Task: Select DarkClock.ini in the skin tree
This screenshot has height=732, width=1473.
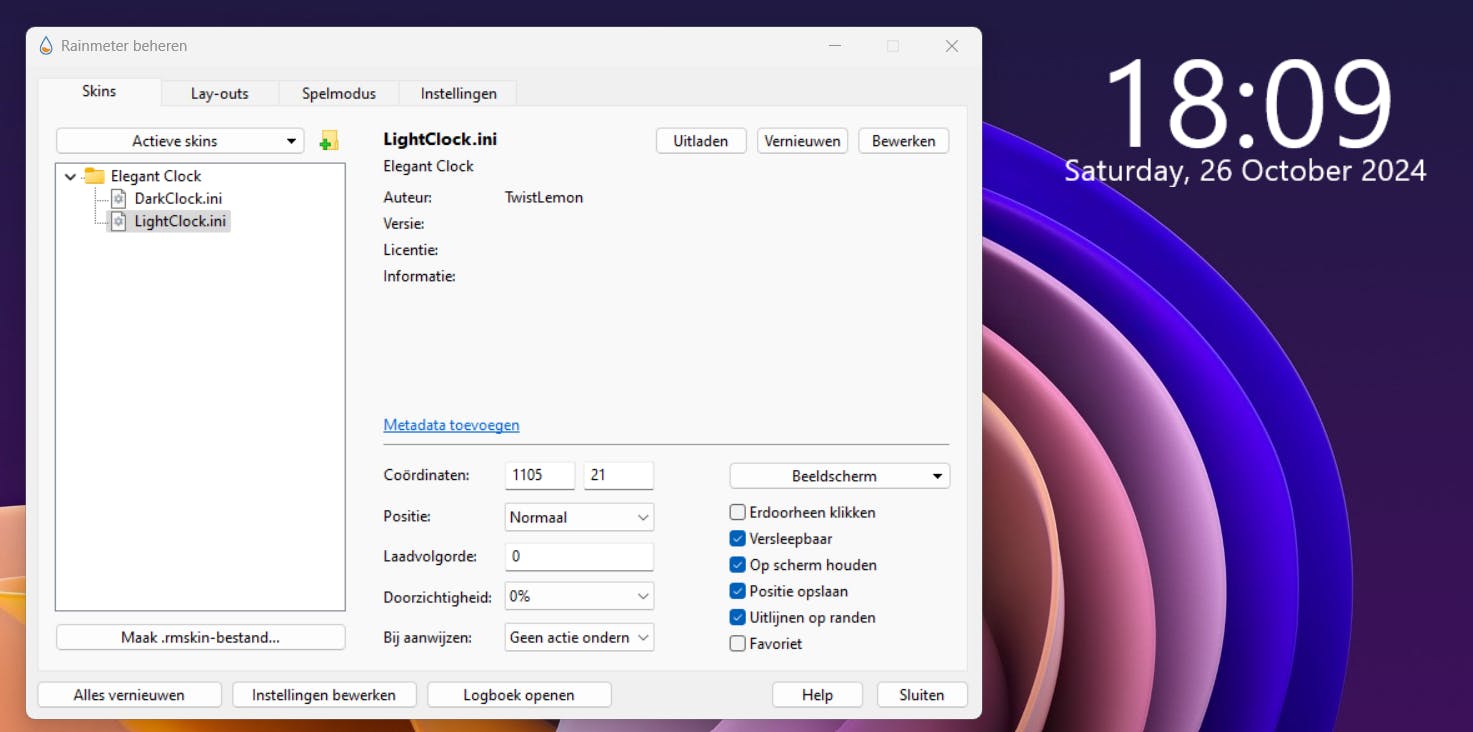Action: [x=178, y=198]
